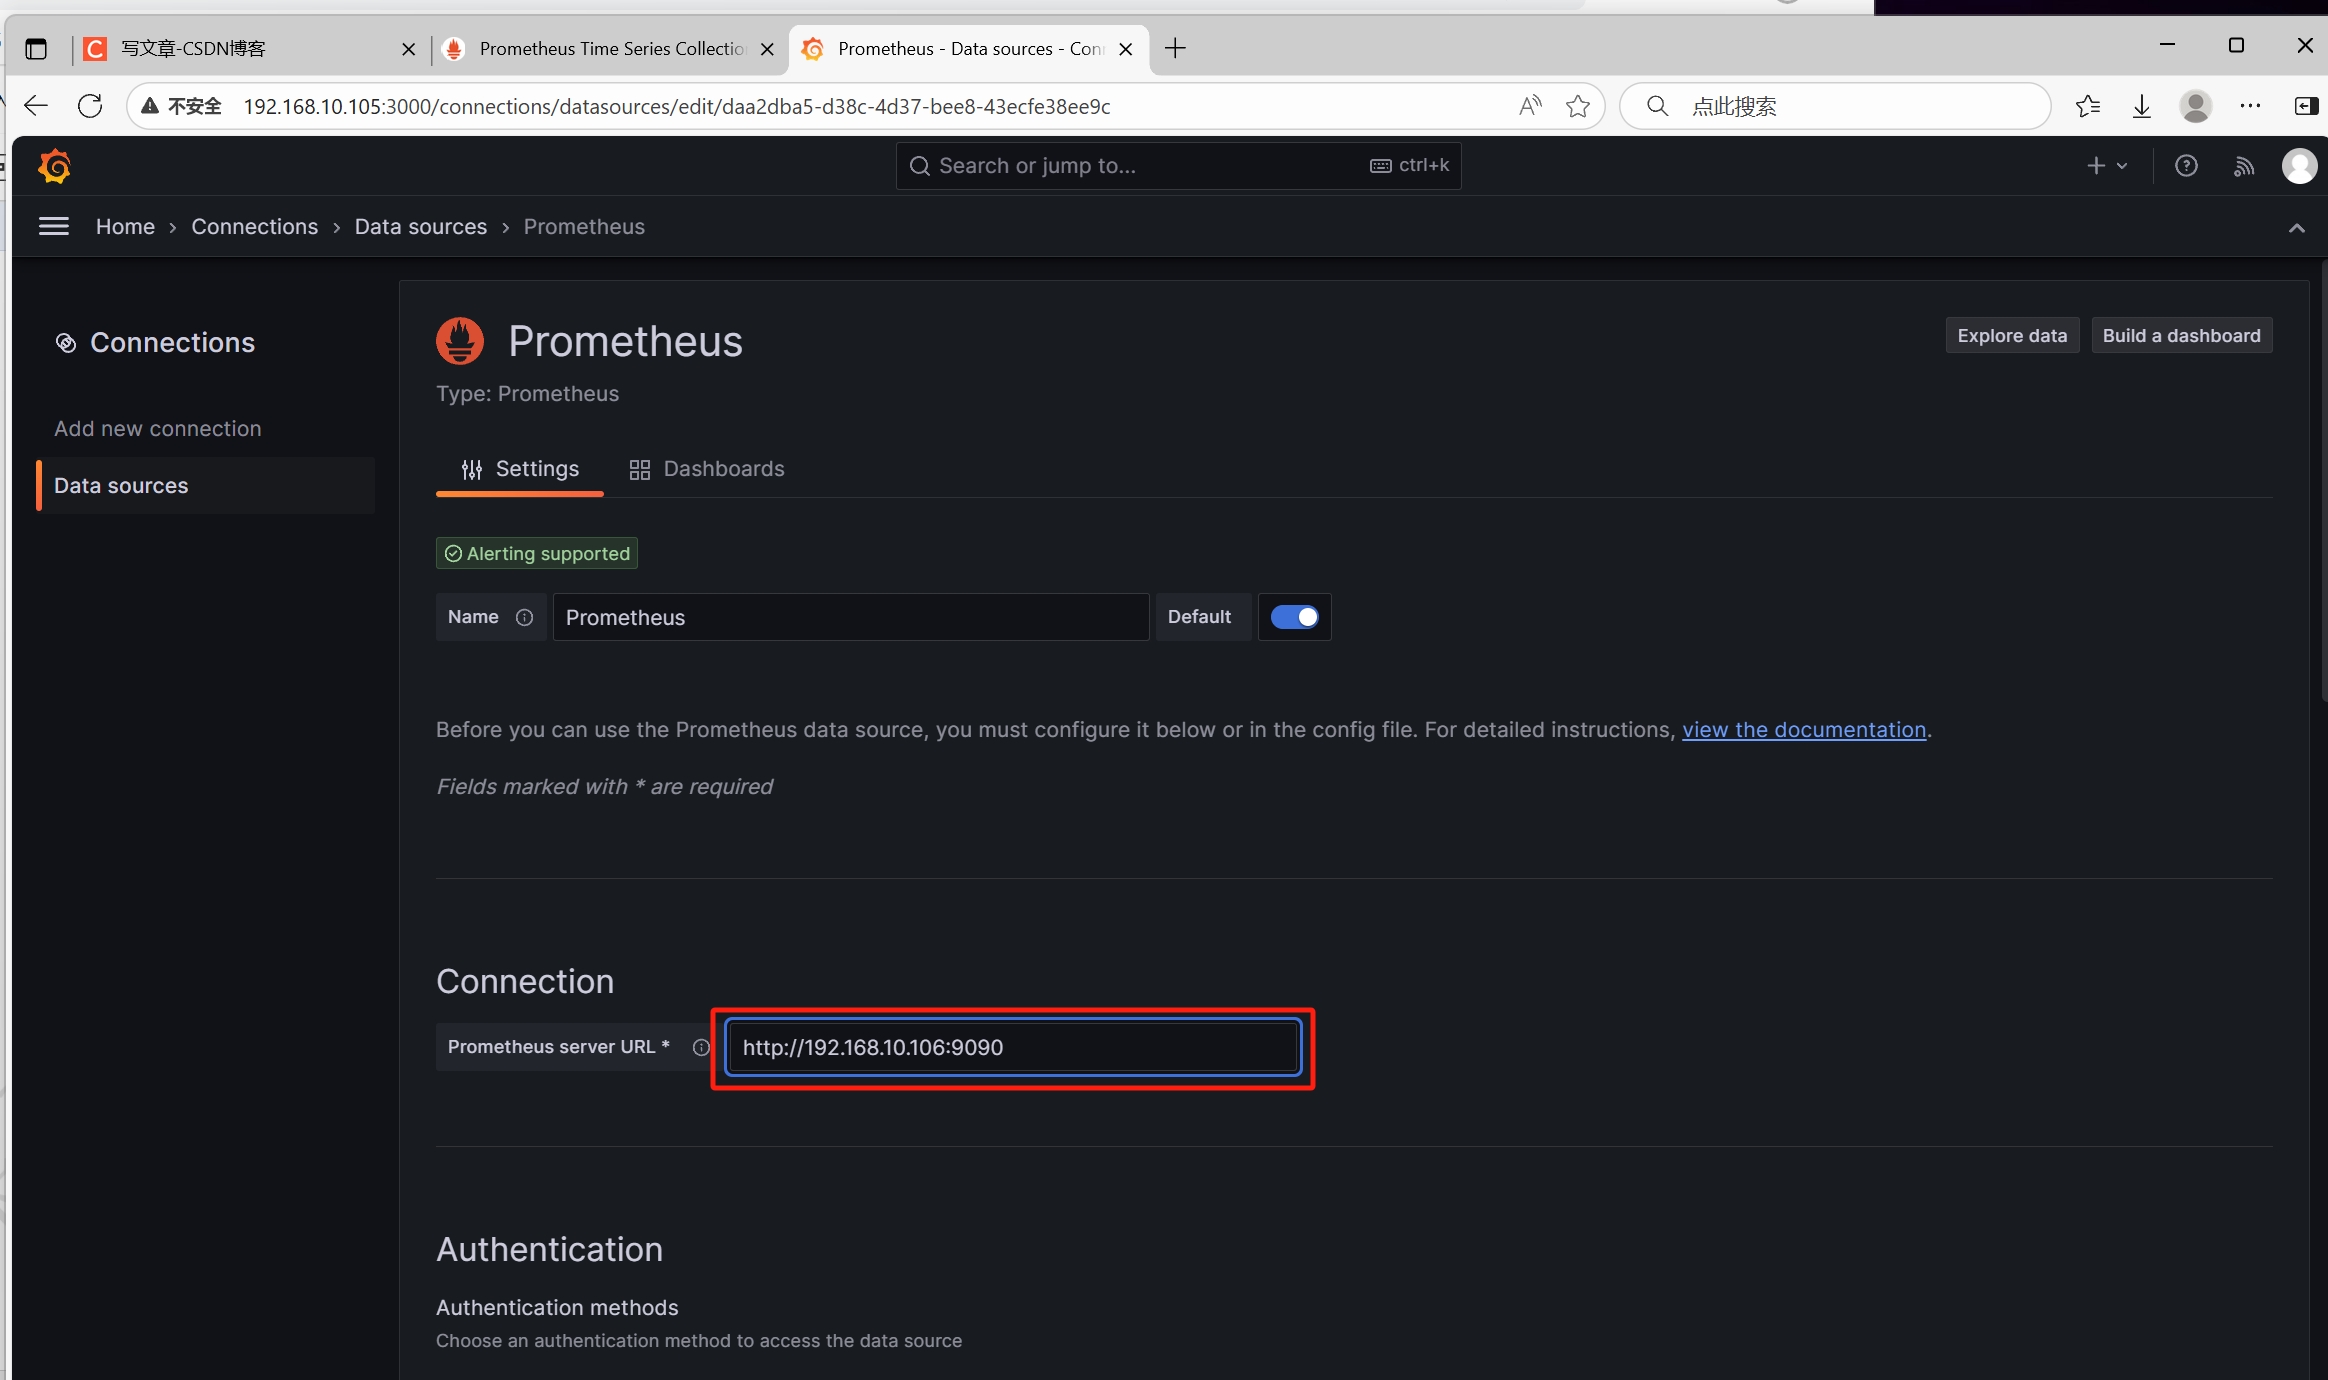The image size is (2328, 1380).
Task: Open the browser profile icon
Action: [x=2195, y=106]
